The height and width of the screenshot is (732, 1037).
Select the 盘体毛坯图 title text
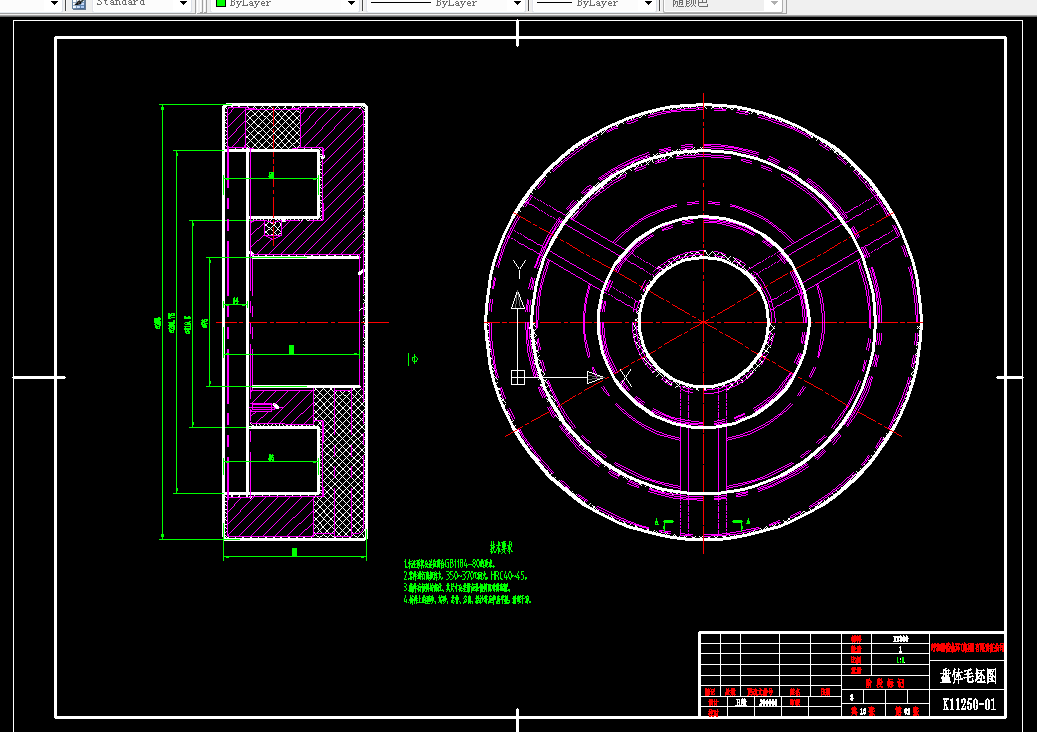tap(968, 676)
